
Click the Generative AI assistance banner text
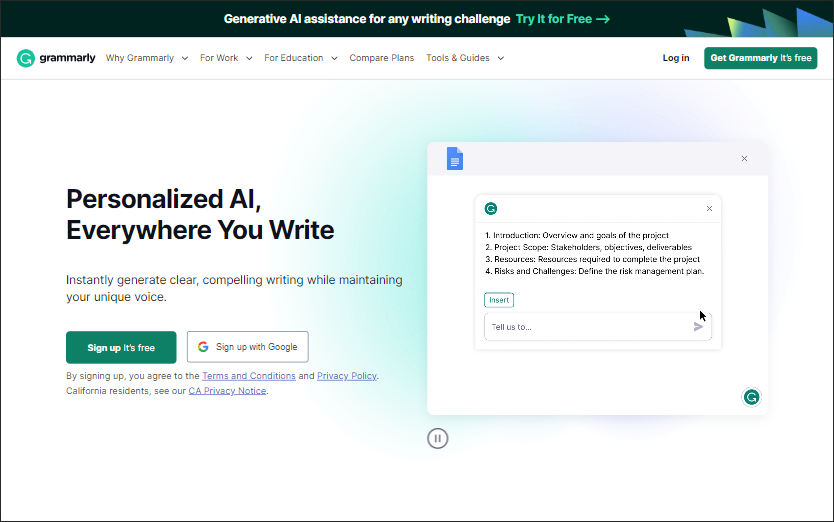tap(367, 19)
